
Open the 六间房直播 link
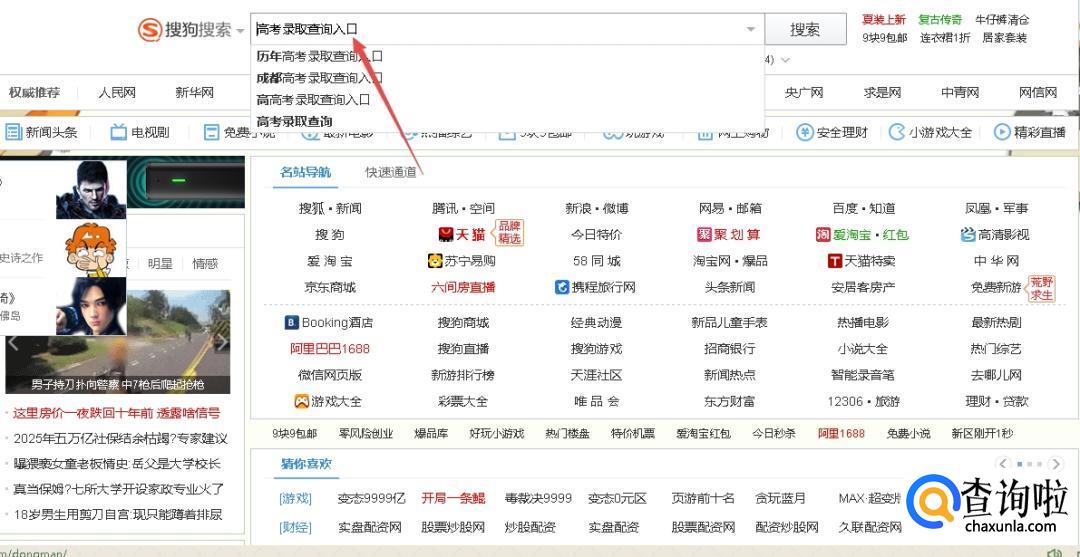(463, 287)
